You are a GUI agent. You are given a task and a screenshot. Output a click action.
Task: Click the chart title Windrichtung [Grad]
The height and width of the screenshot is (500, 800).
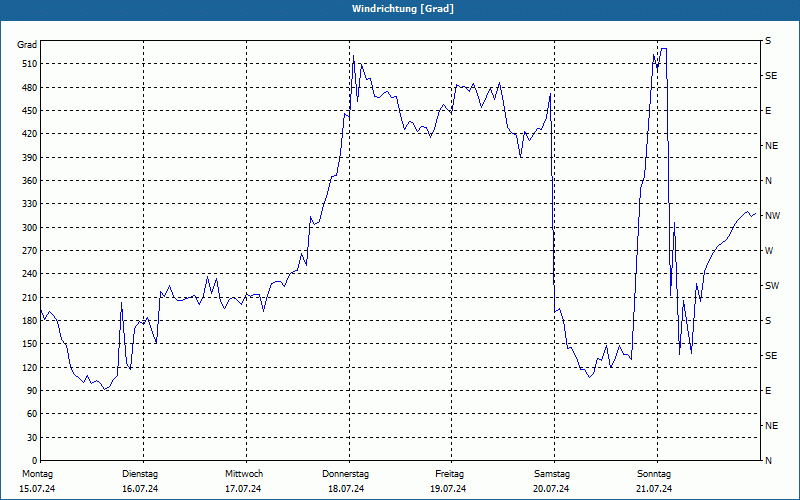click(403, 9)
